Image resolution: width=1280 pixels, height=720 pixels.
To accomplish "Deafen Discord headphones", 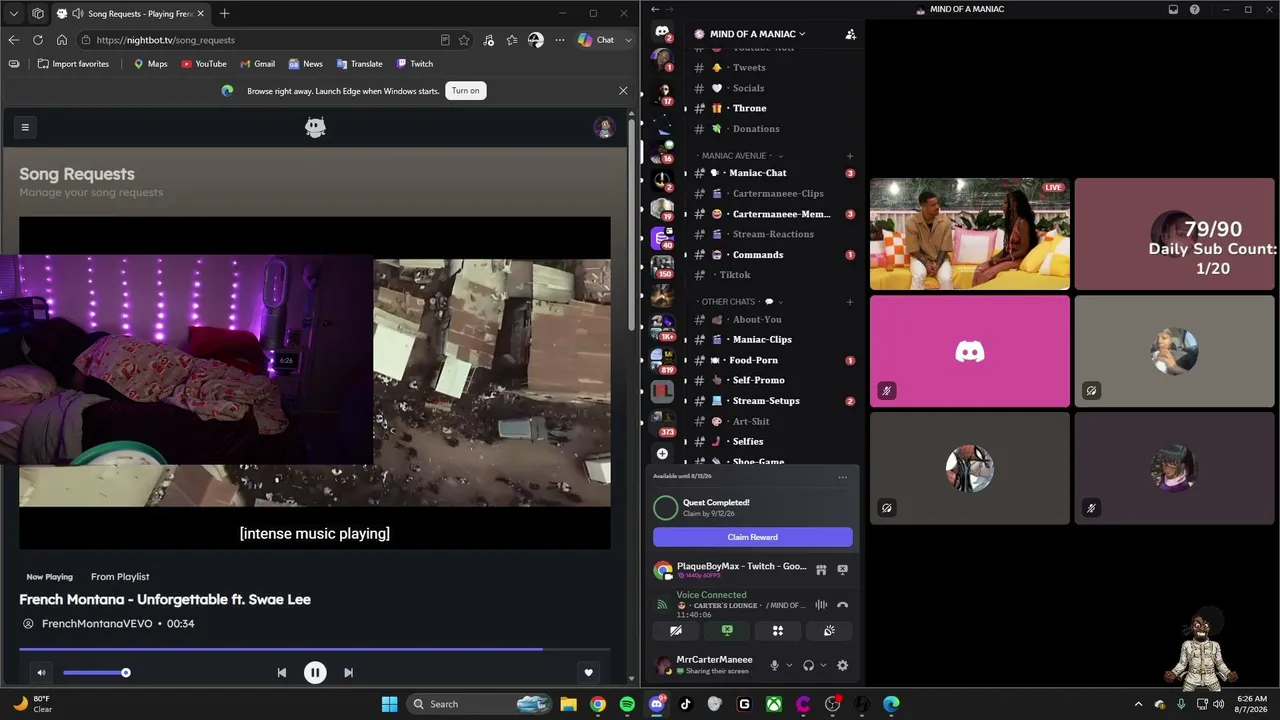I will (x=808, y=665).
